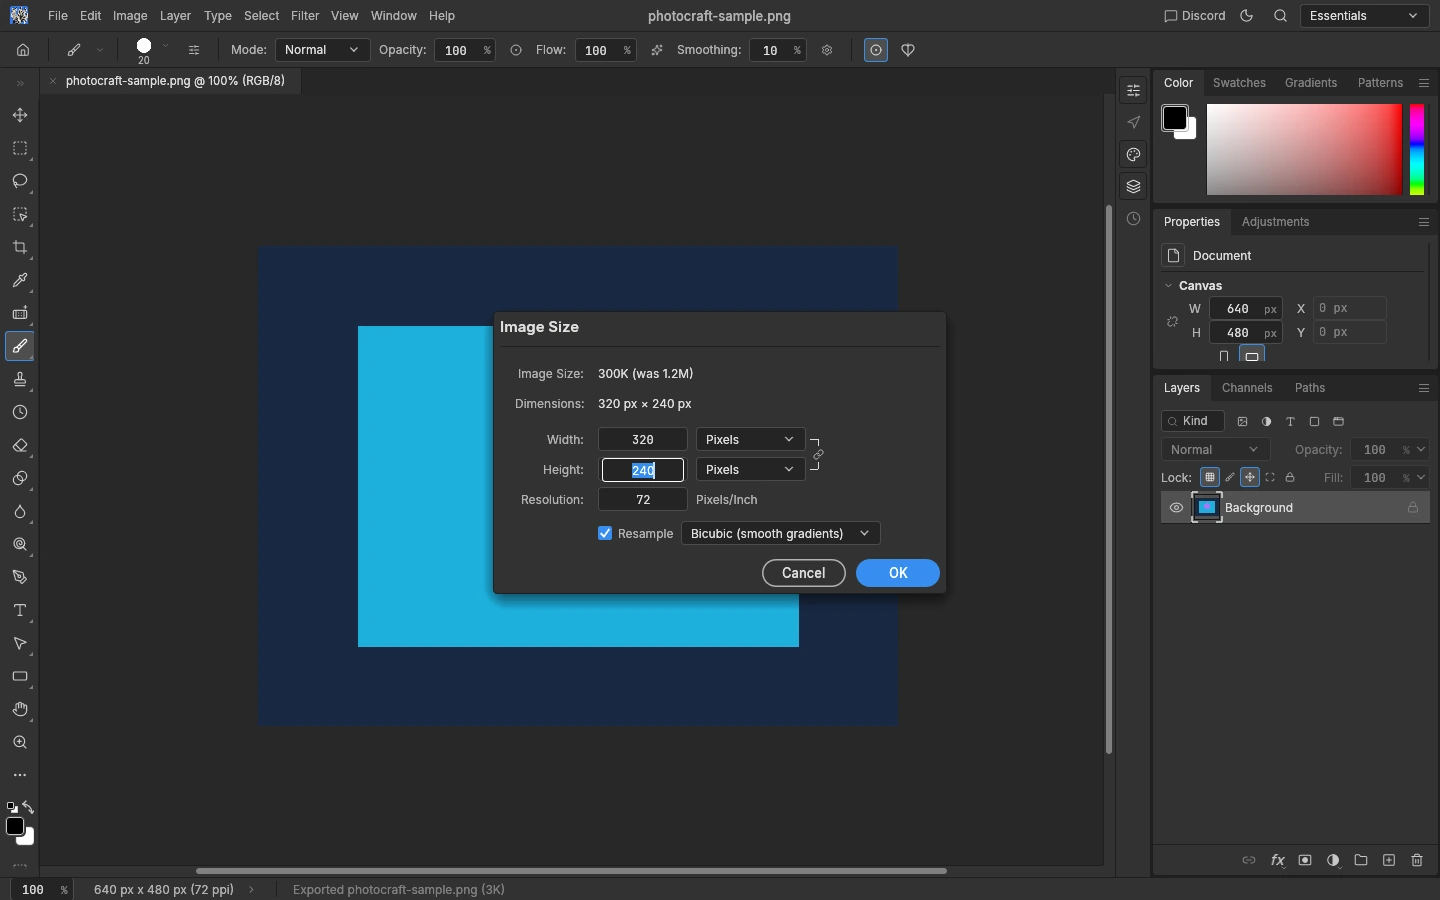Open the layer Fill percentage dropdown arrow
The width and height of the screenshot is (1440, 900).
pos(1422,478)
